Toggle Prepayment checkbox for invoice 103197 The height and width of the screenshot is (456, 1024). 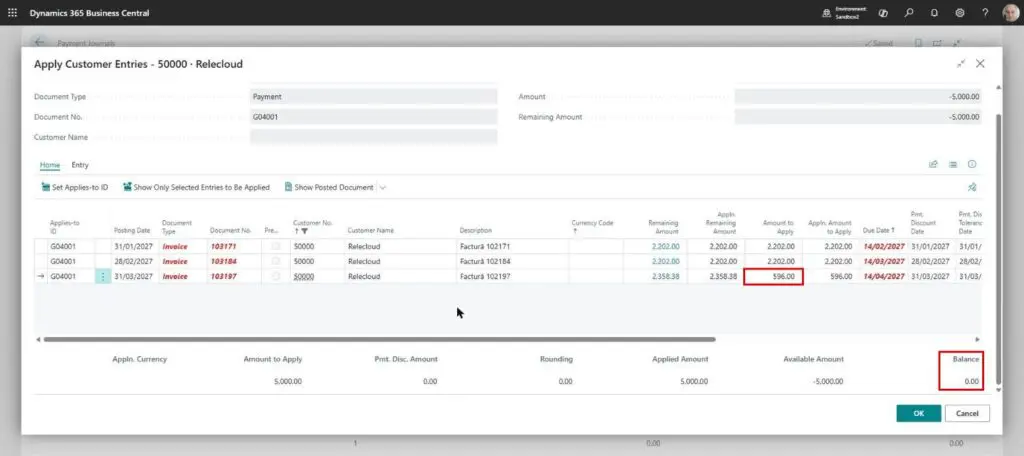pos(276,276)
